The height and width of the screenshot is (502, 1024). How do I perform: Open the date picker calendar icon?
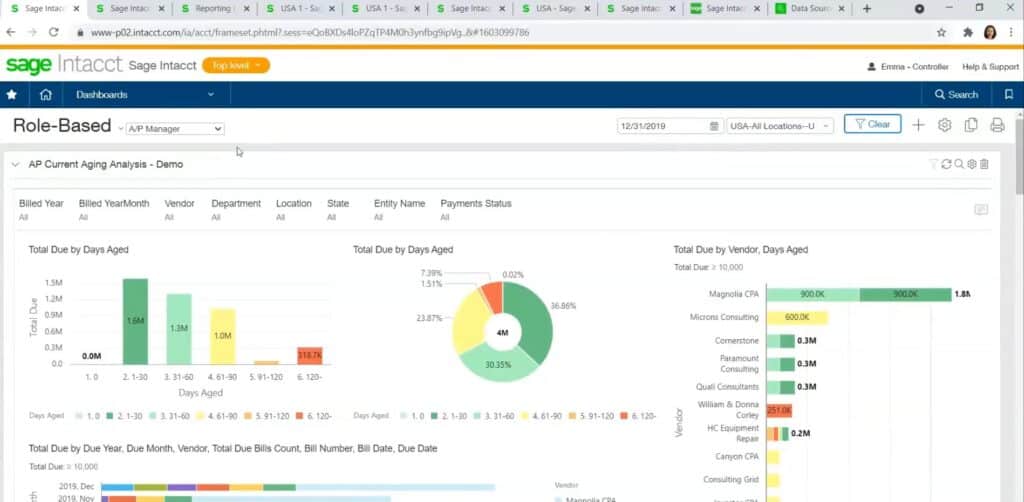coord(714,126)
